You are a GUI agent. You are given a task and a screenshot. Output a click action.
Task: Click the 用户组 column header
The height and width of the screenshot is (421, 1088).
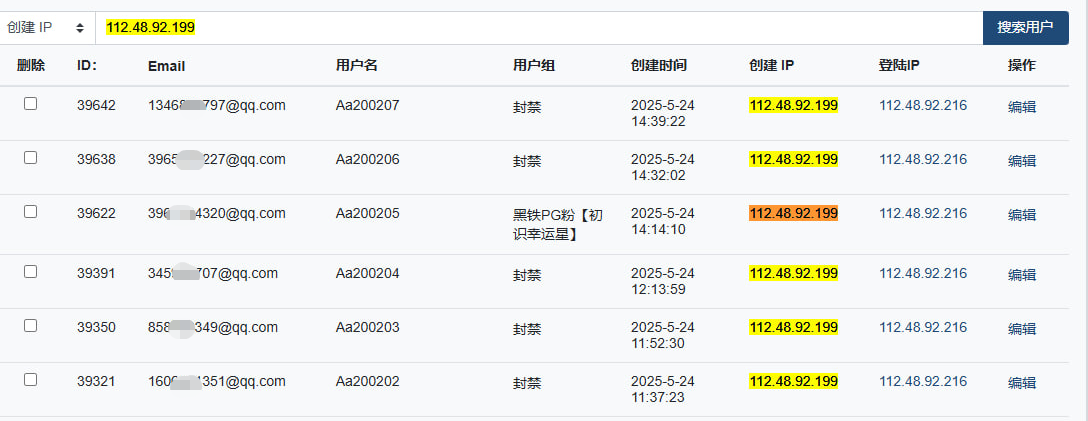click(534, 66)
